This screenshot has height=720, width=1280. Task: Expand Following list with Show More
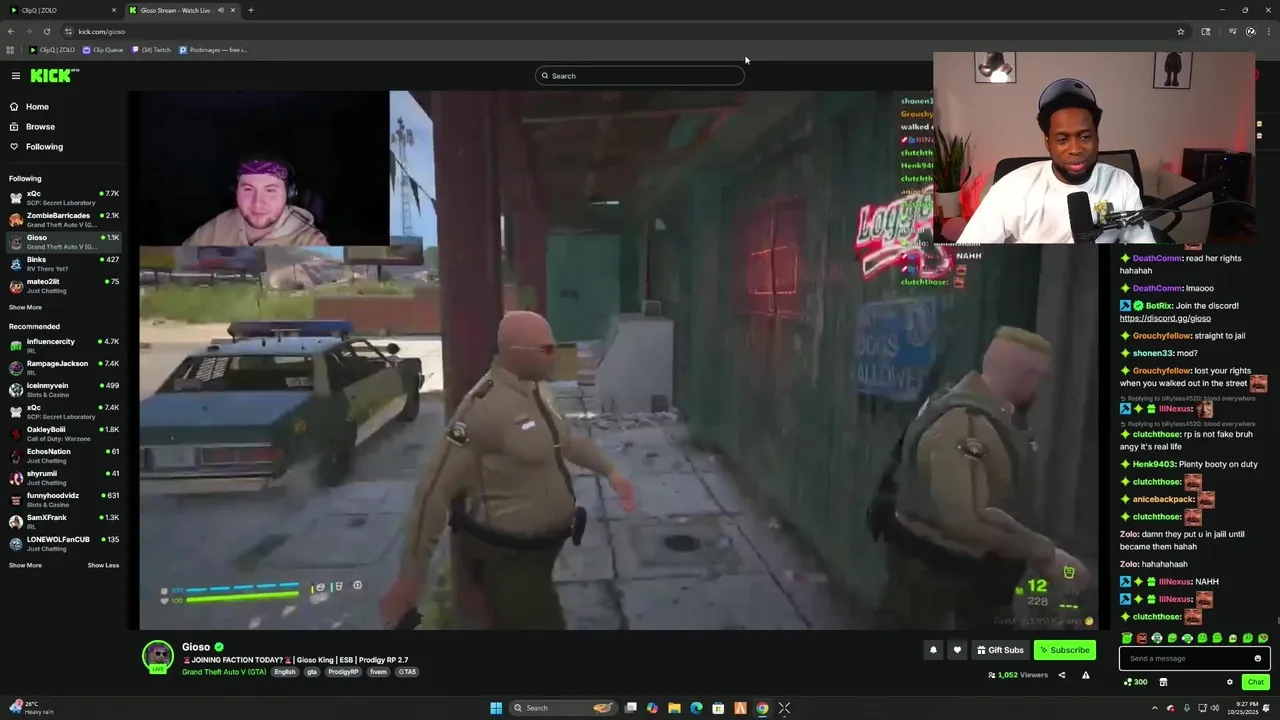click(x=25, y=308)
